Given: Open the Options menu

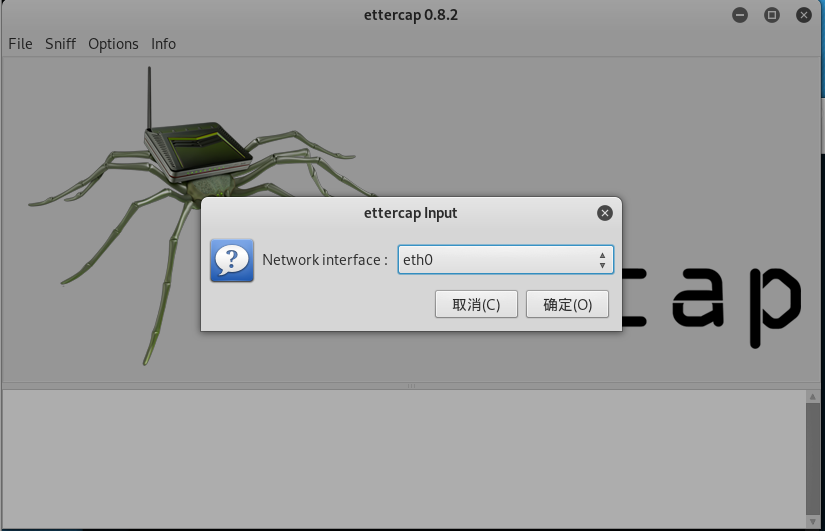Looking at the screenshot, I should (x=113, y=44).
